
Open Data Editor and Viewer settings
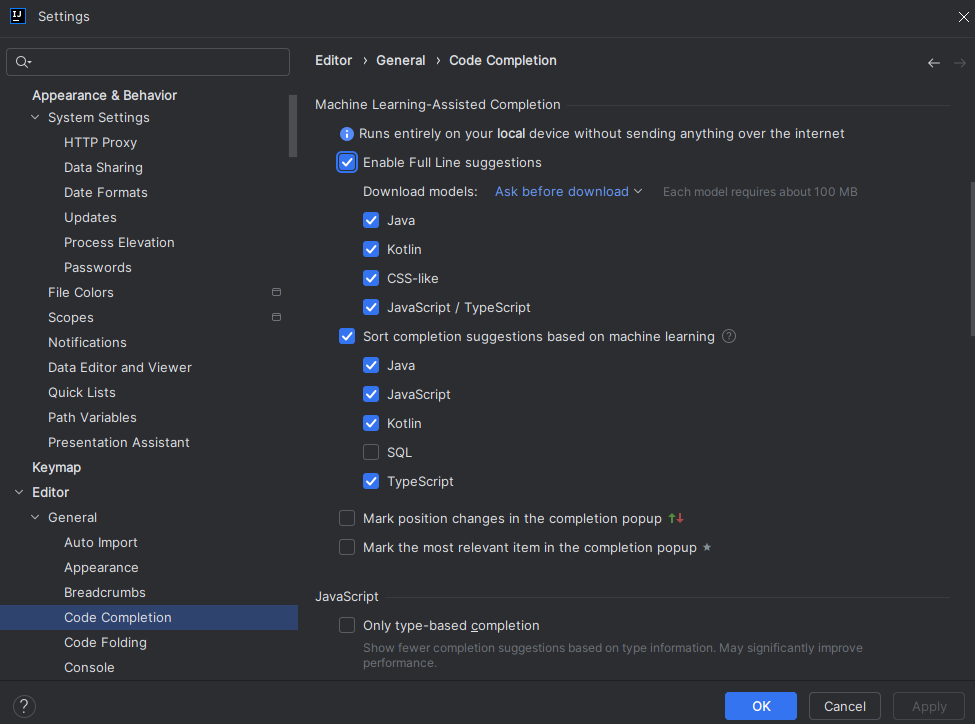coord(119,368)
